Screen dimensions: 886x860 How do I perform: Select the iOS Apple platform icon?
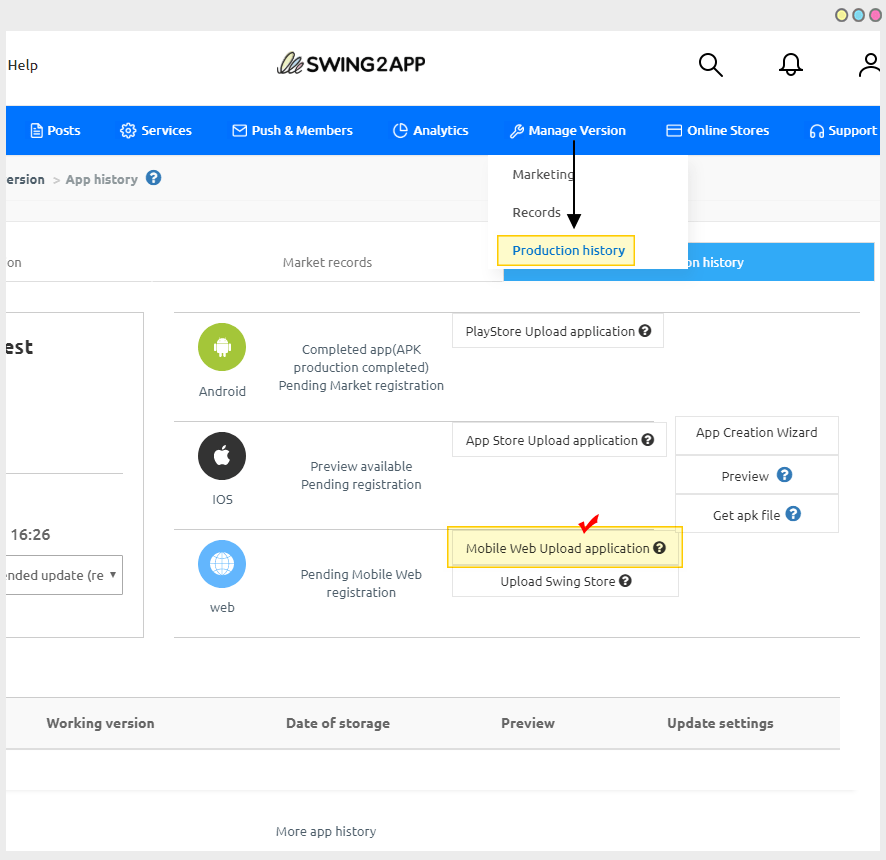click(x=221, y=455)
